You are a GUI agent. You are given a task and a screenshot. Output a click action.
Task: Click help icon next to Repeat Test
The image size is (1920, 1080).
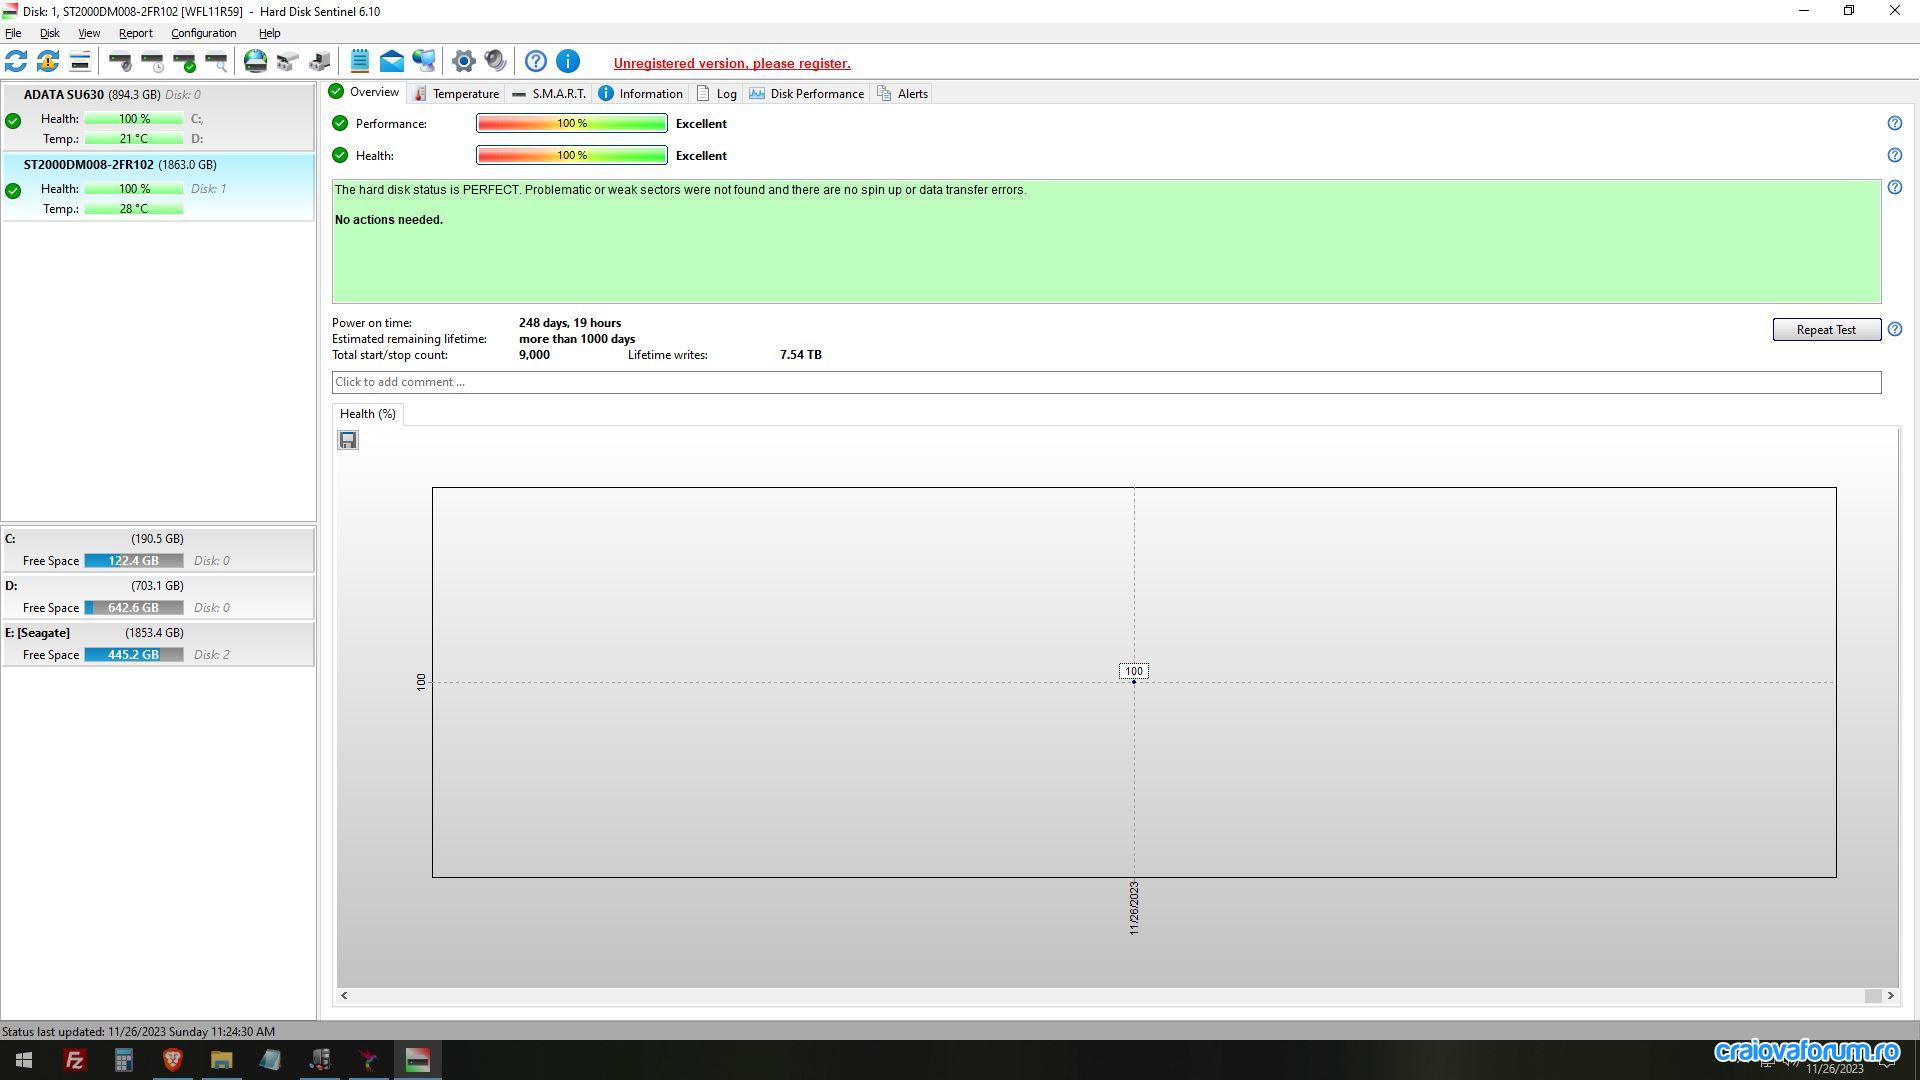(1894, 329)
